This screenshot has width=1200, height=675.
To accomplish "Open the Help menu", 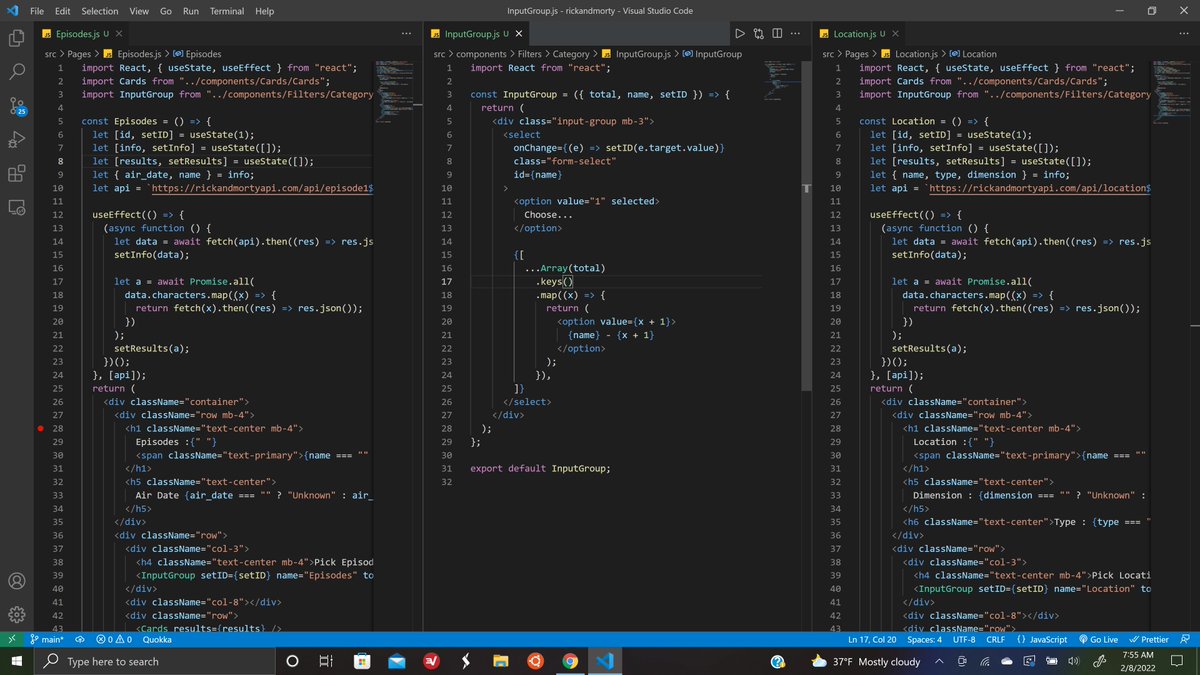I will (x=265, y=10).
